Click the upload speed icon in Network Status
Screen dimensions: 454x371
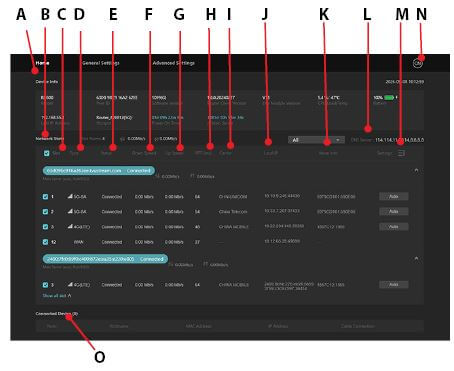tap(157, 139)
